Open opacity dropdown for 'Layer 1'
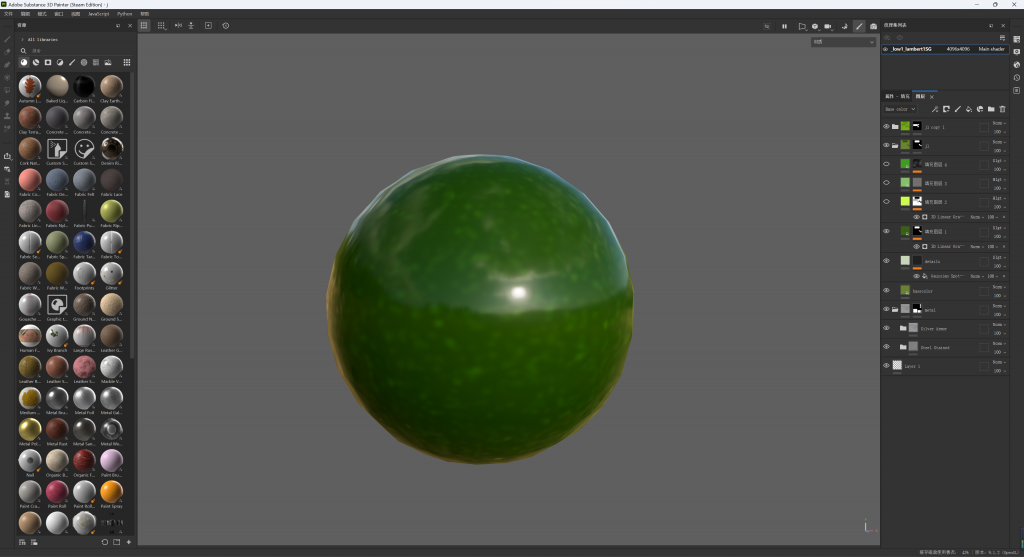Screen dimensions: 1024x557 tap(999, 371)
